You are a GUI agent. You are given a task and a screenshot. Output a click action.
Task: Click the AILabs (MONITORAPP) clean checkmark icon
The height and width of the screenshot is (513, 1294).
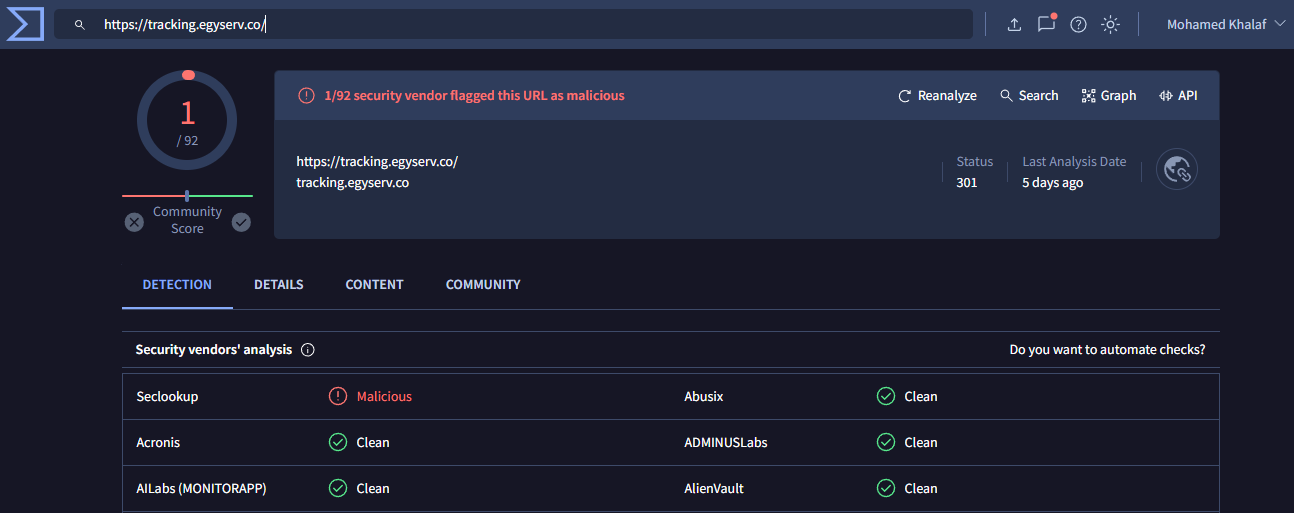[338, 488]
